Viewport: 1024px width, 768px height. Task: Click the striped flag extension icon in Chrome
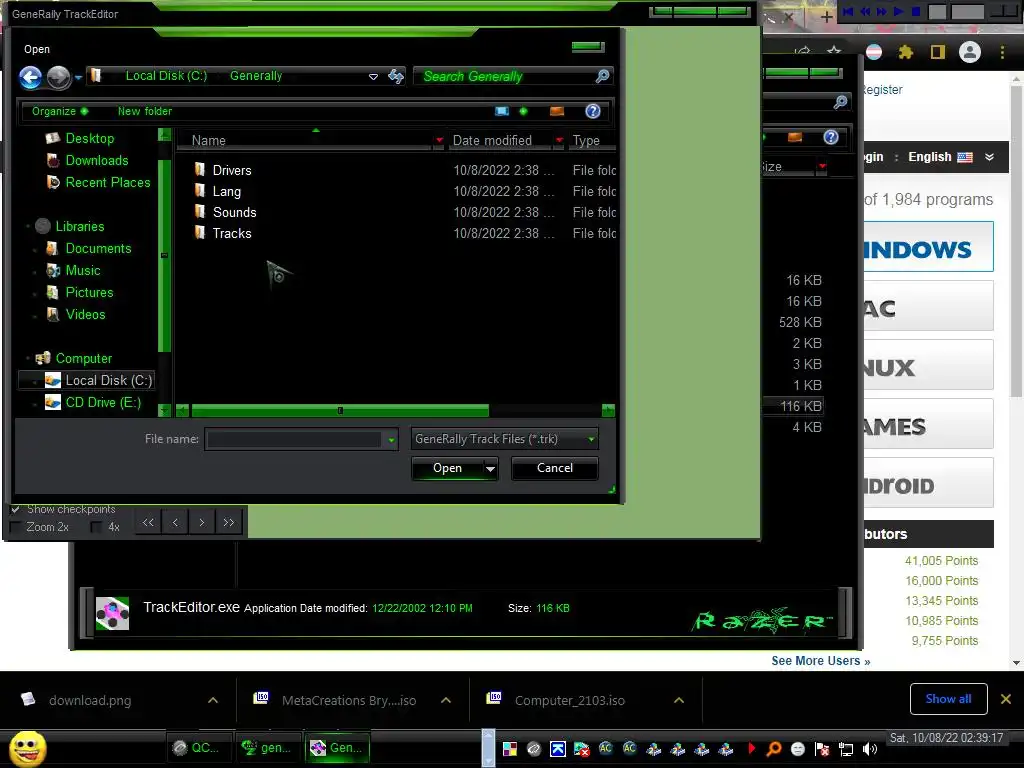tap(874, 52)
